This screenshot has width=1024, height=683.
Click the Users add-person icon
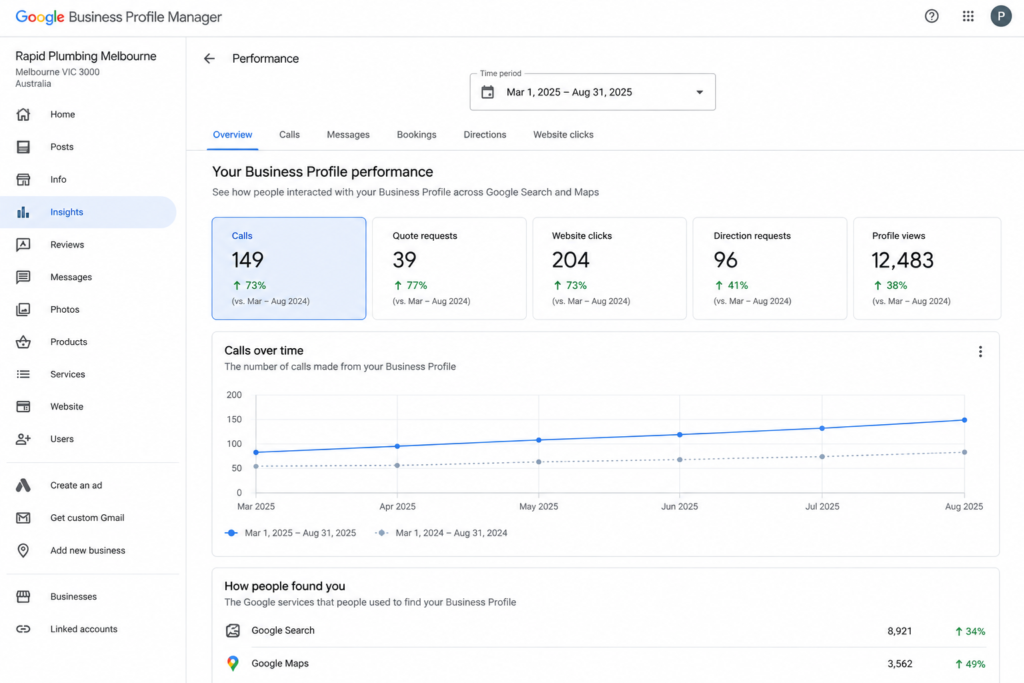tap(23, 439)
